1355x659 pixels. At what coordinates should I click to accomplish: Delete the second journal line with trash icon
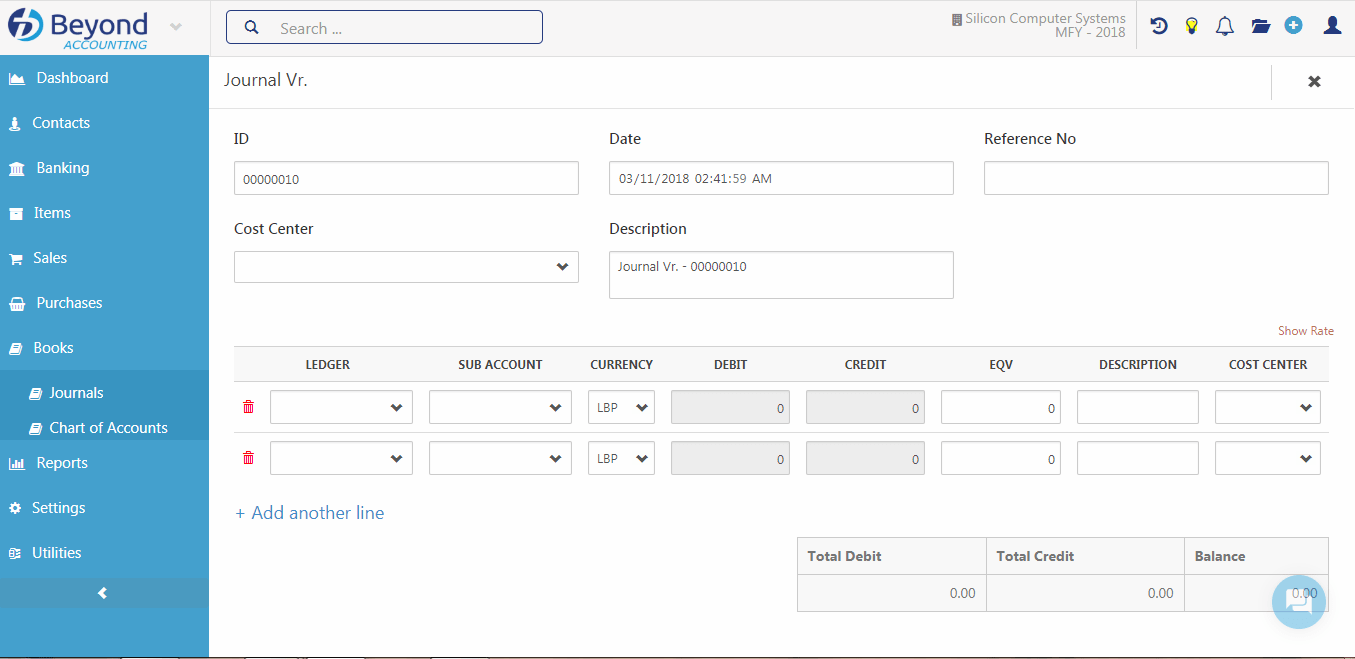249,458
